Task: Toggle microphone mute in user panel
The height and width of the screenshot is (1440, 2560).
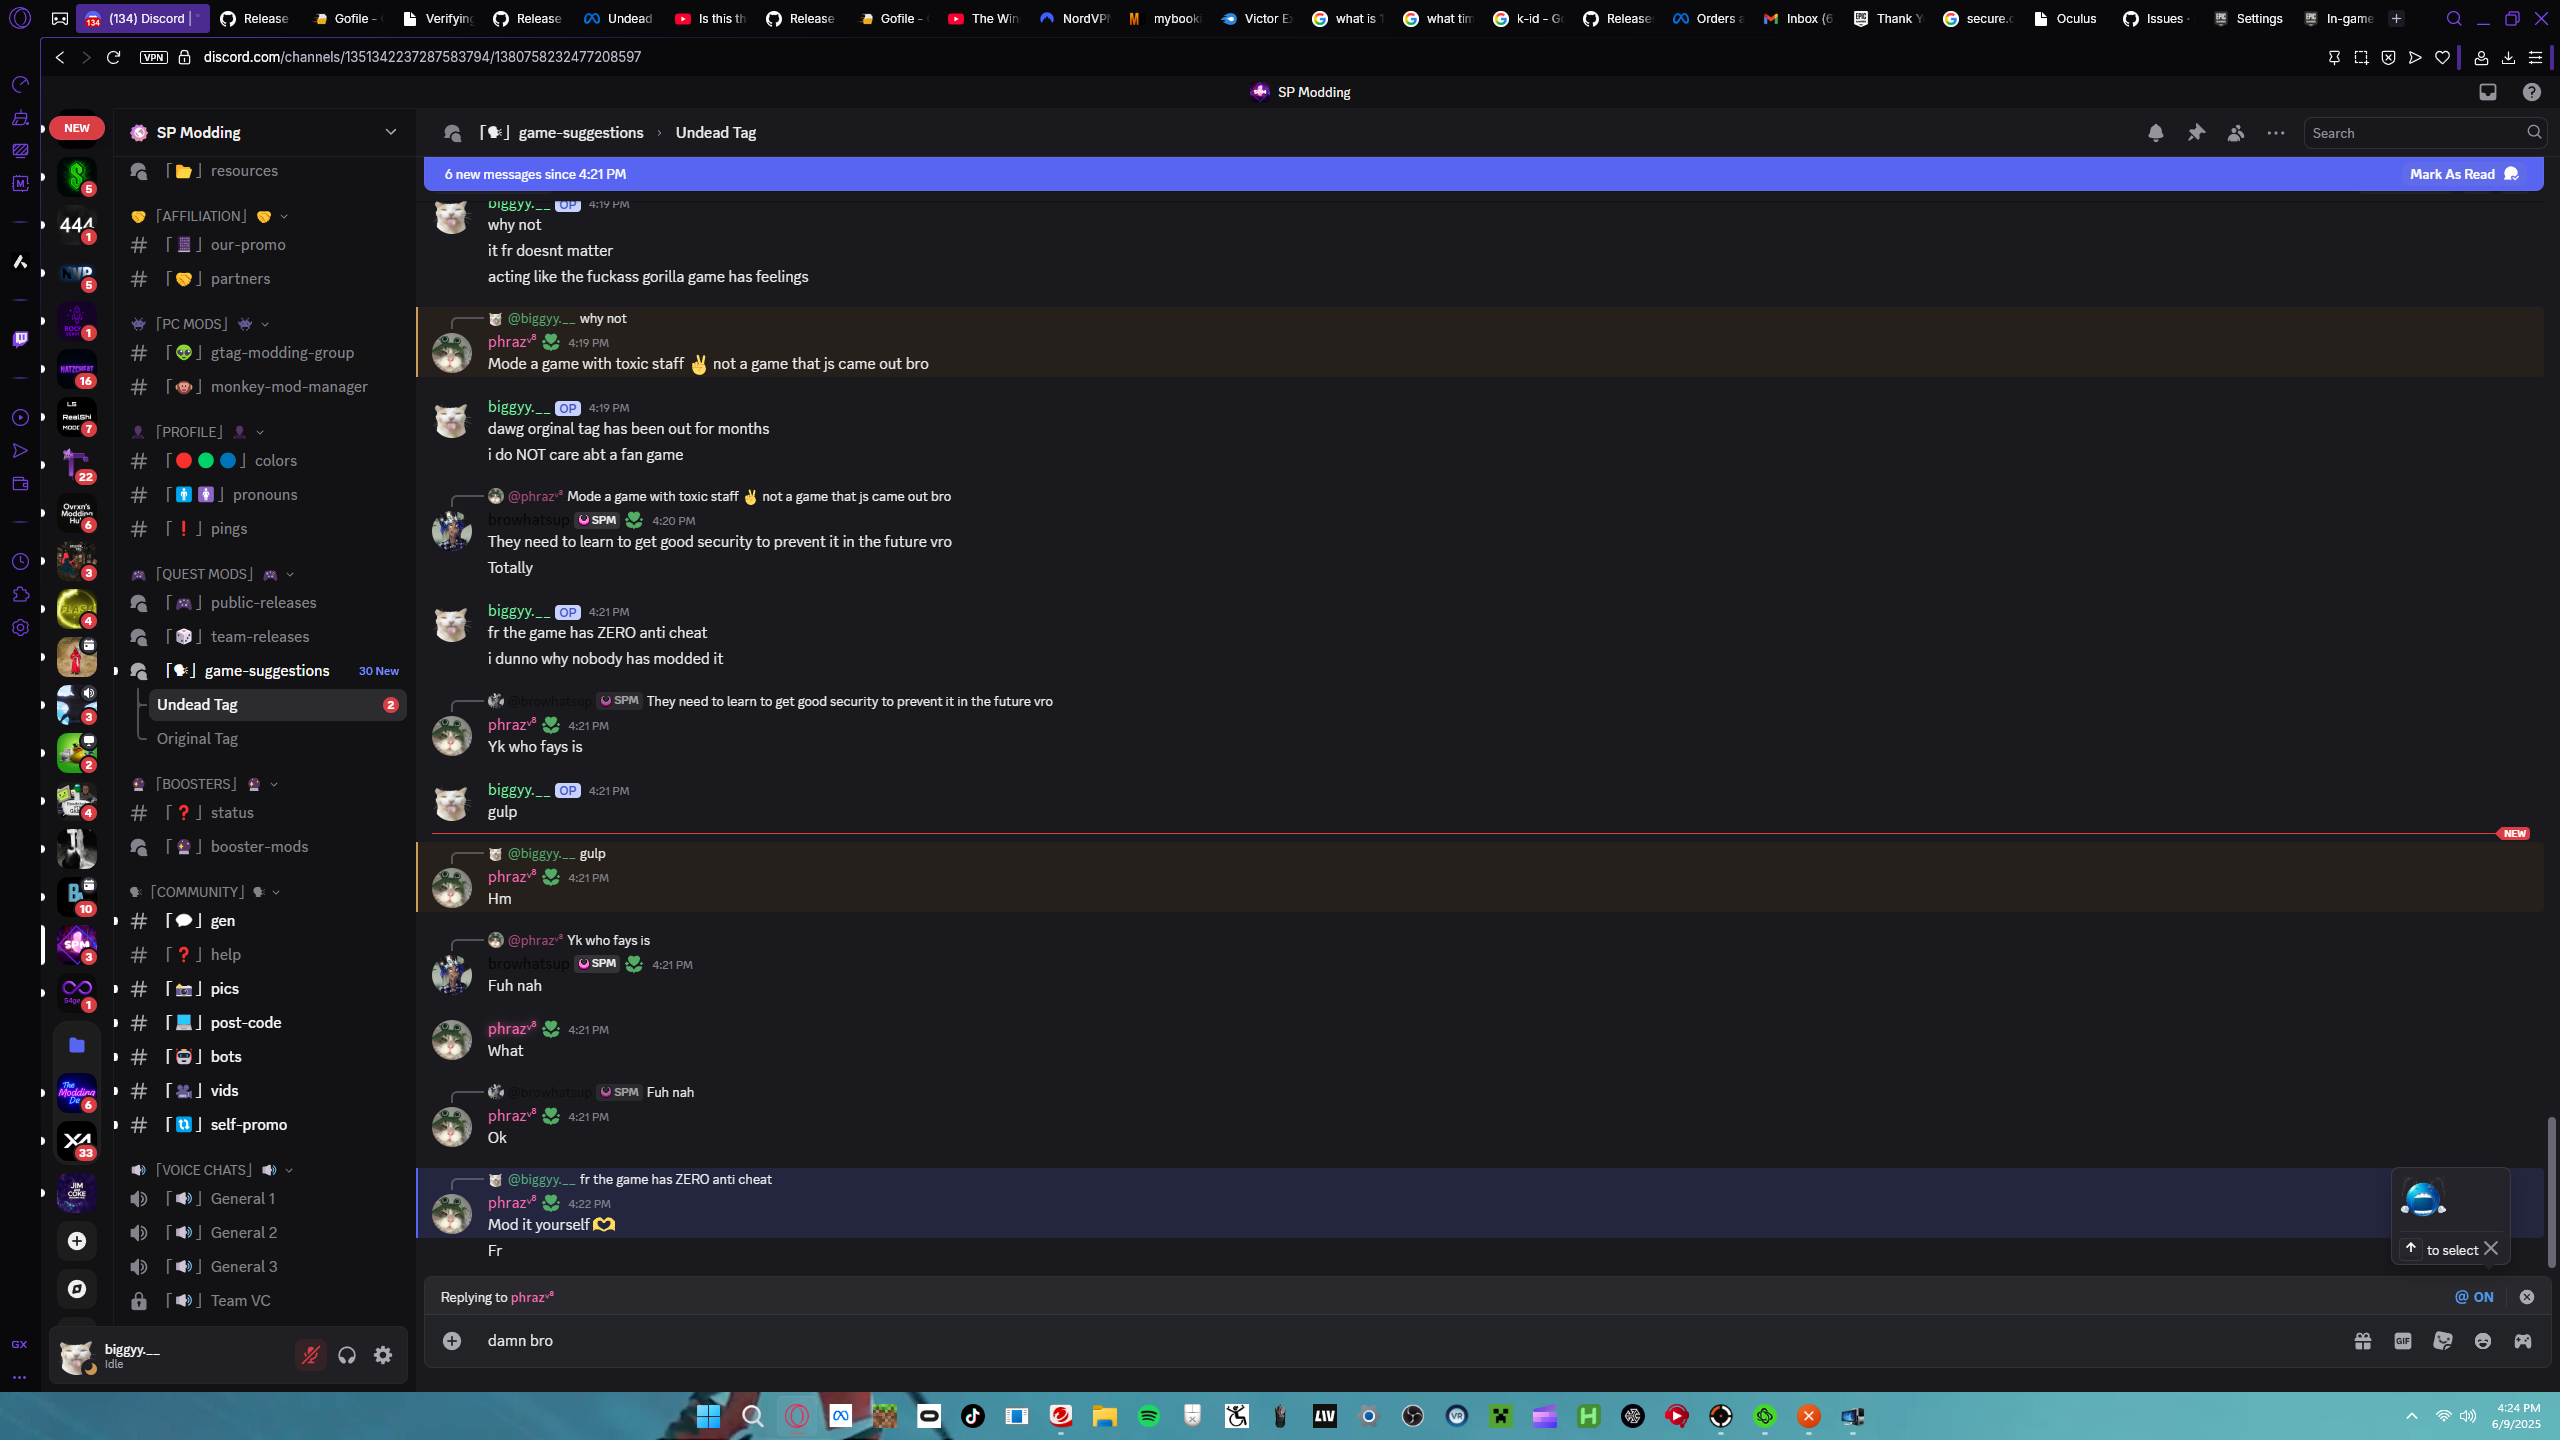Action: pyautogui.click(x=311, y=1355)
